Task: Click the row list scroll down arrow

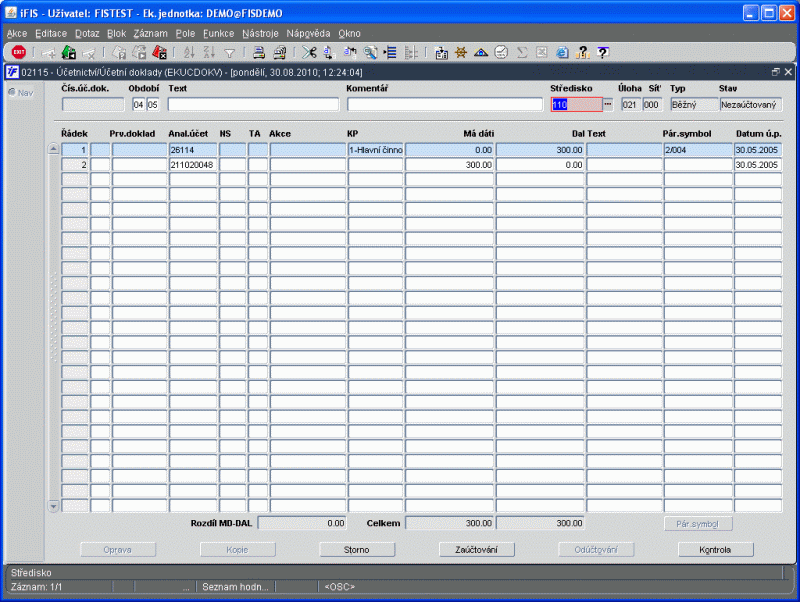Action: click(53, 506)
